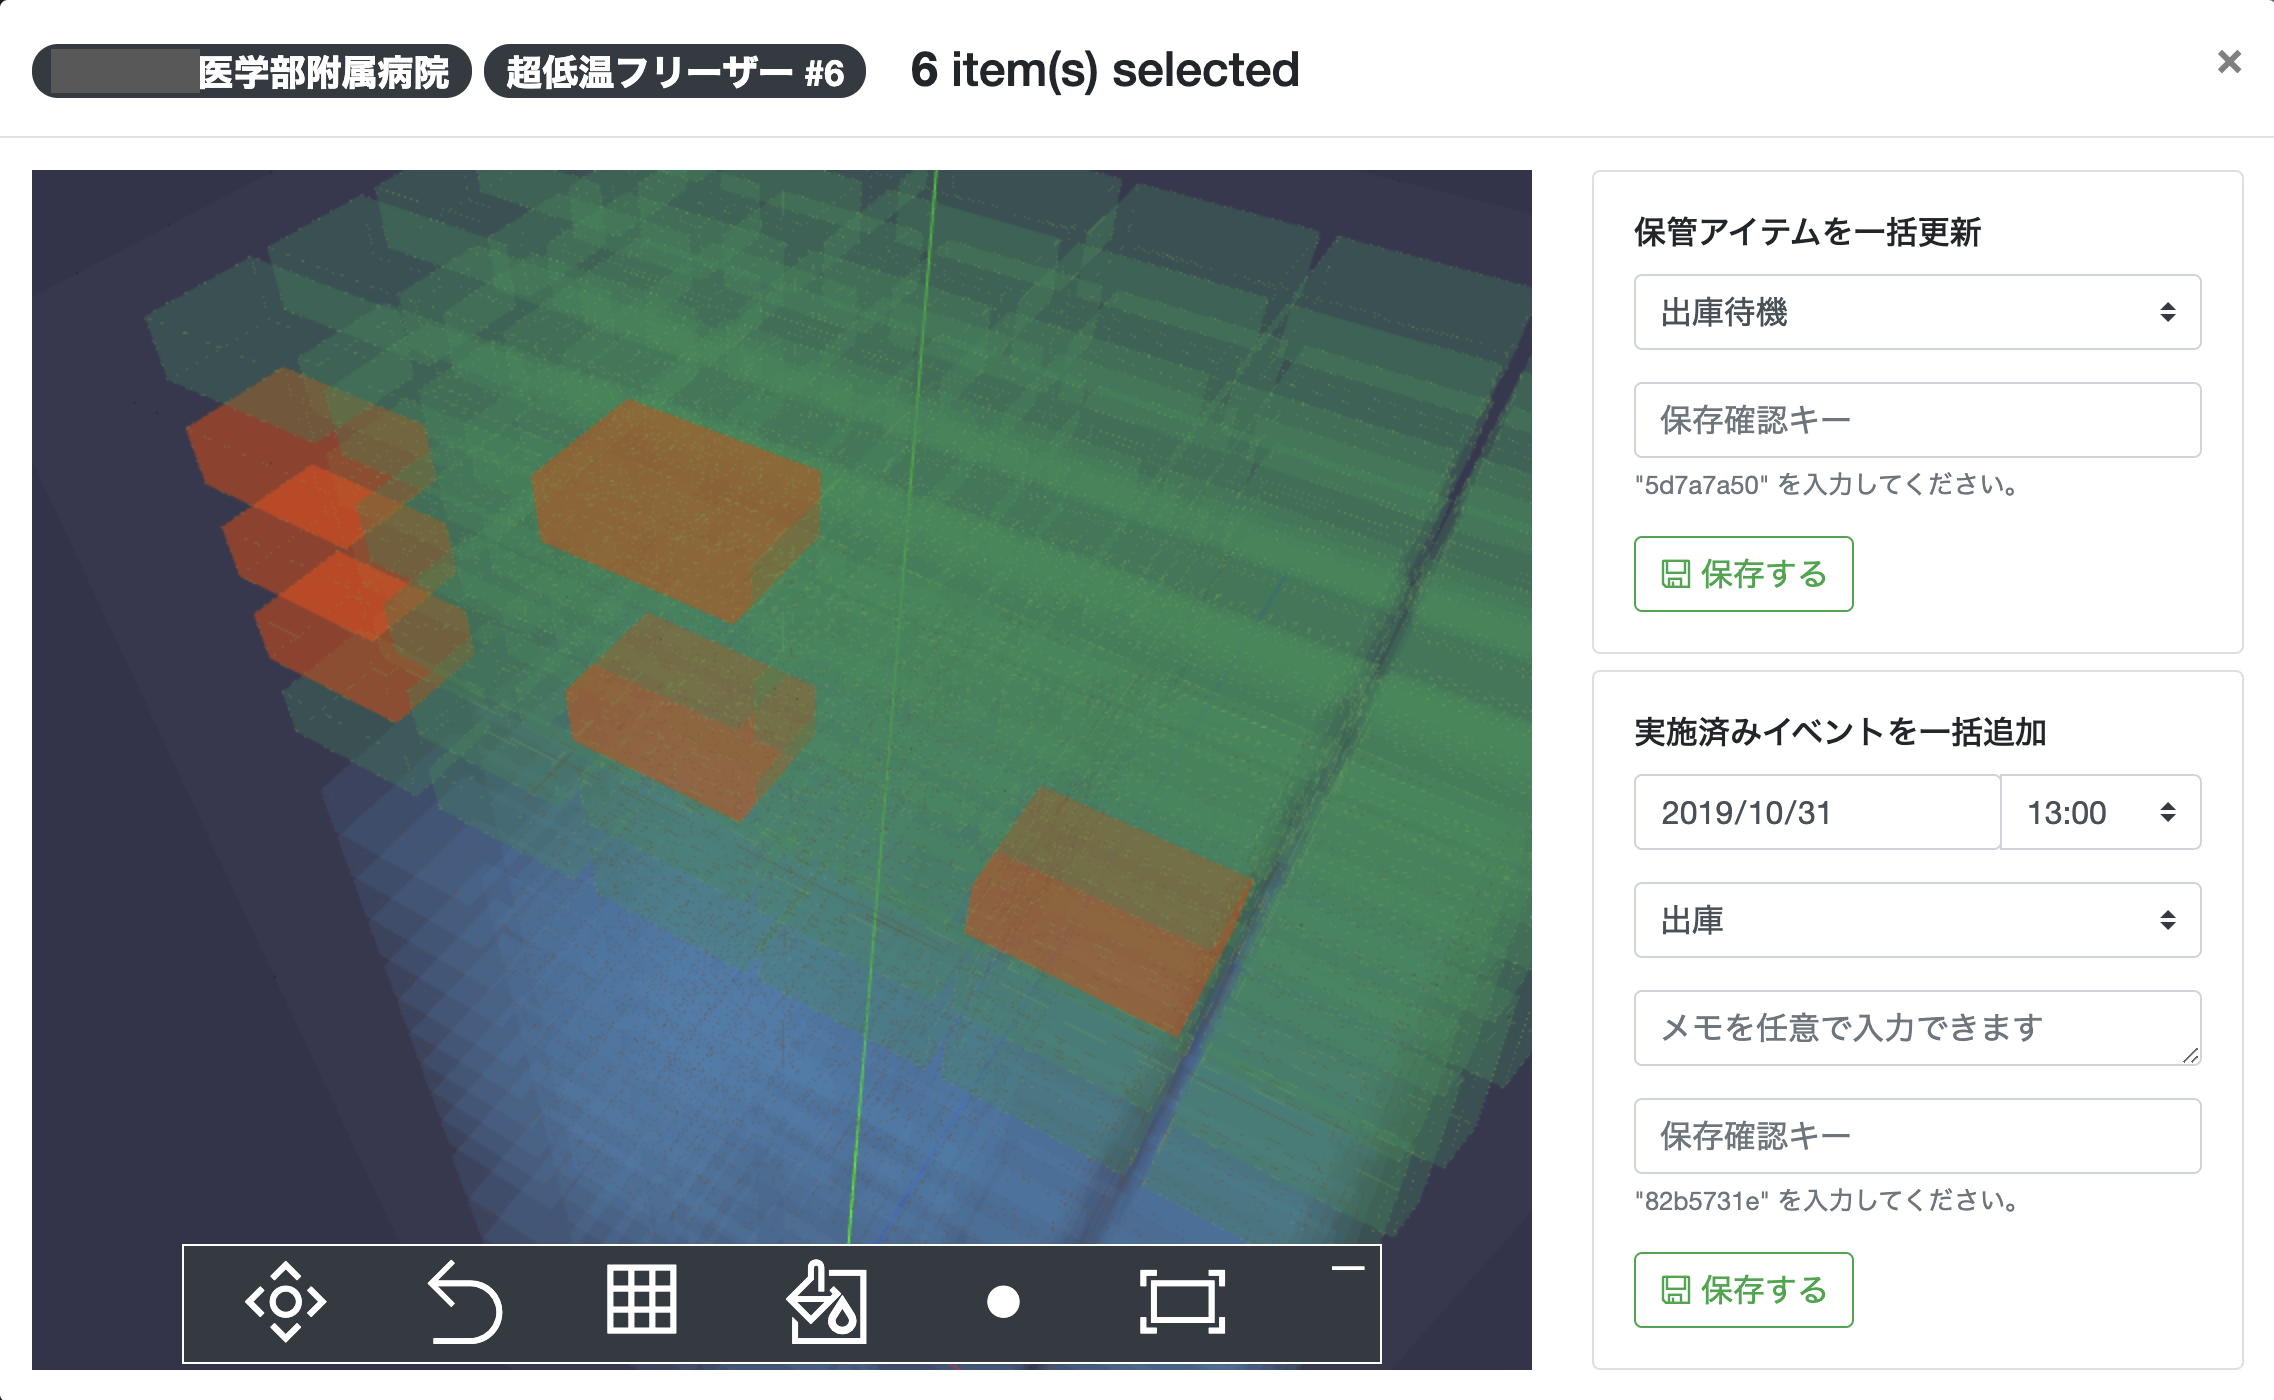This screenshot has width=2274, height=1400.
Task: Focus the confirmation key field under 出庫待機
Action: [x=1917, y=420]
